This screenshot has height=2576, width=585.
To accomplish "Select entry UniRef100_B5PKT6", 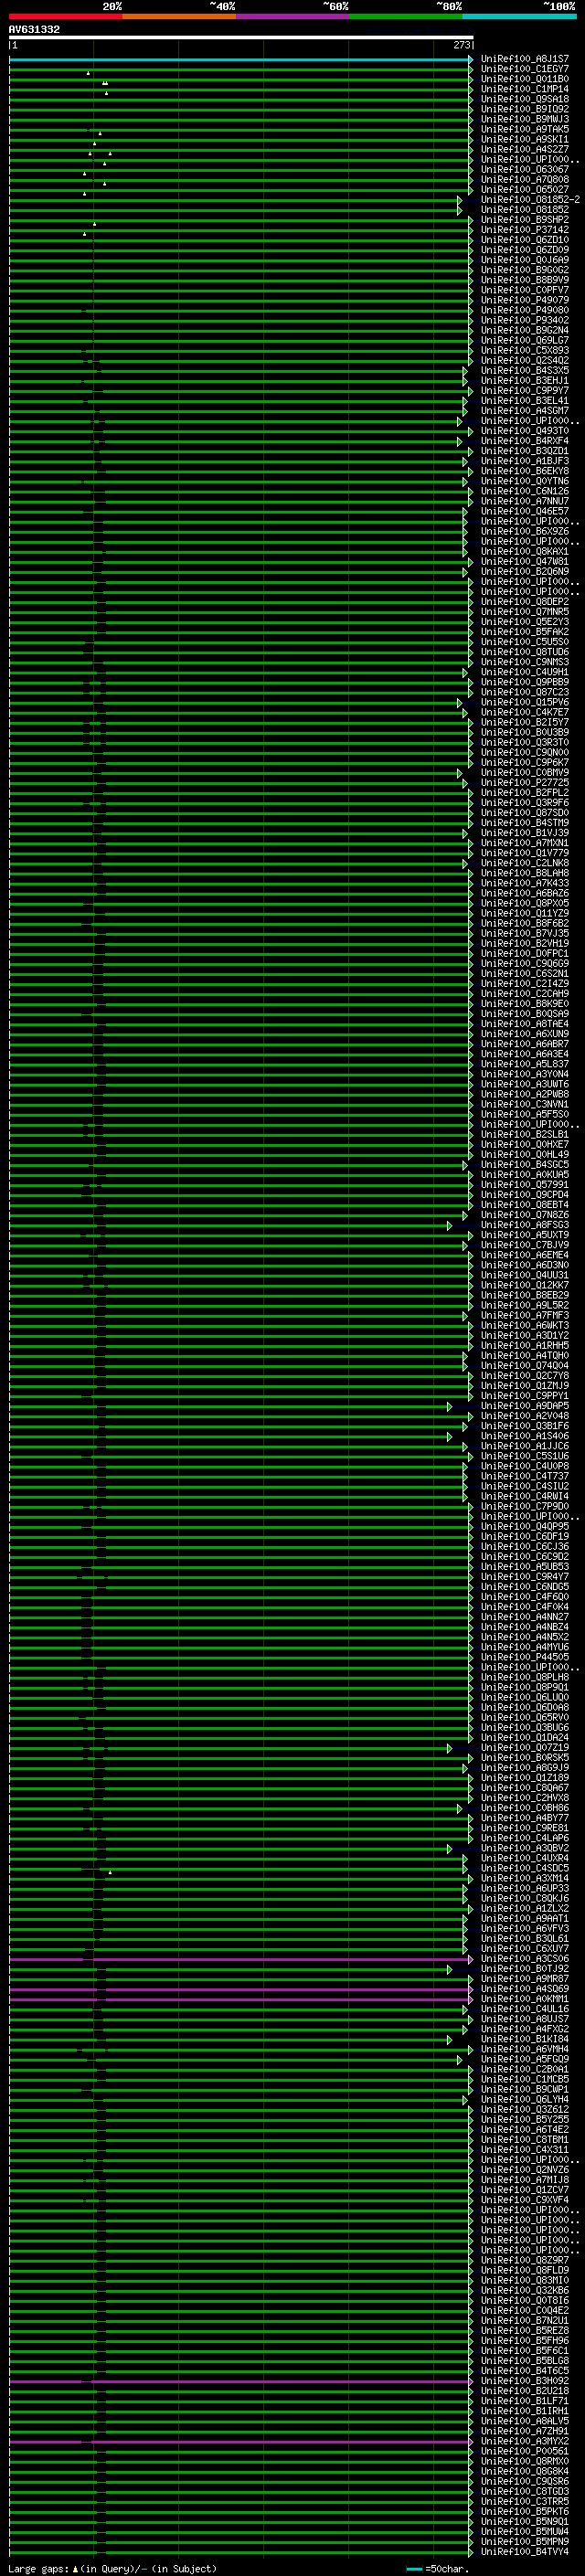I will (525, 2511).
